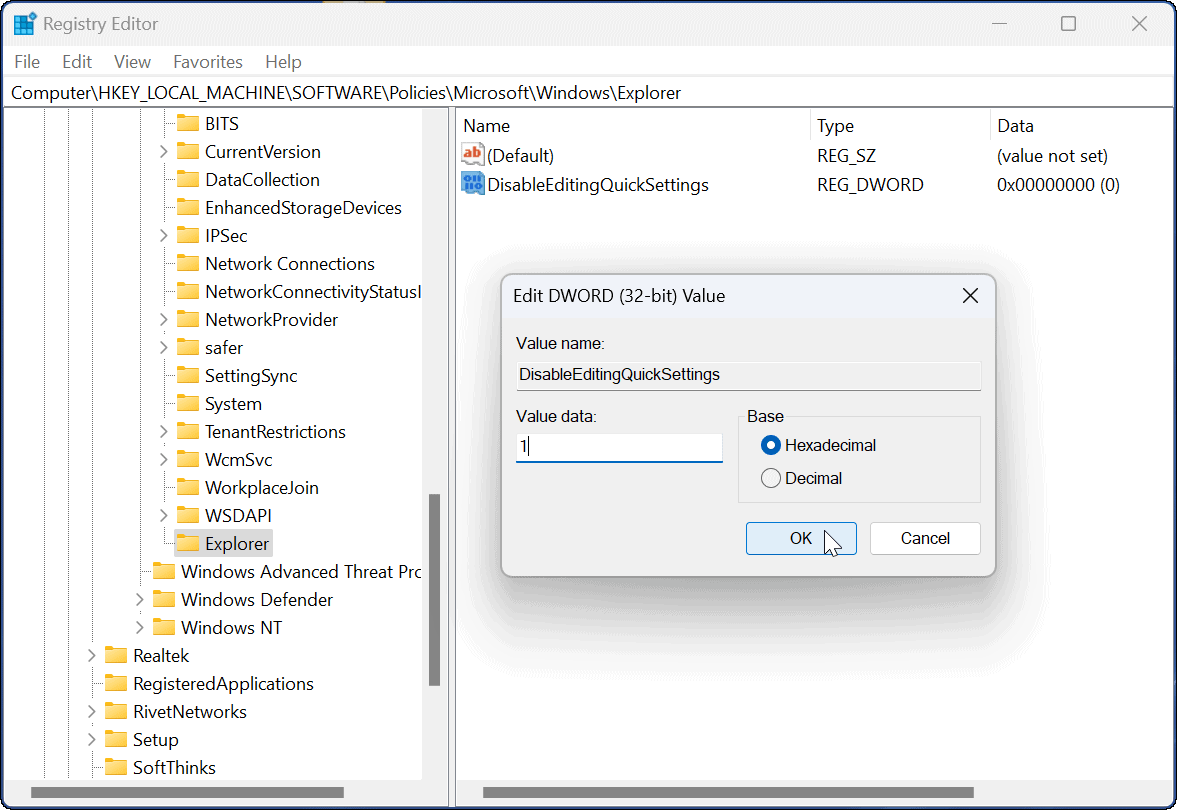Open the Edit menu
This screenshot has height=810, width=1177.
click(76, 61)
